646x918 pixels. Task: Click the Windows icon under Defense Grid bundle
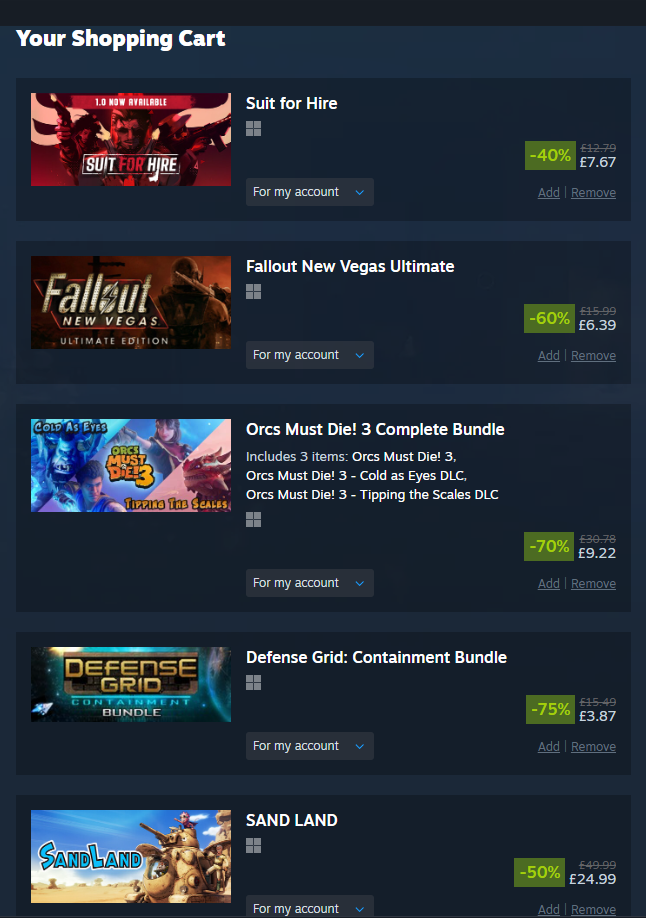253,683
